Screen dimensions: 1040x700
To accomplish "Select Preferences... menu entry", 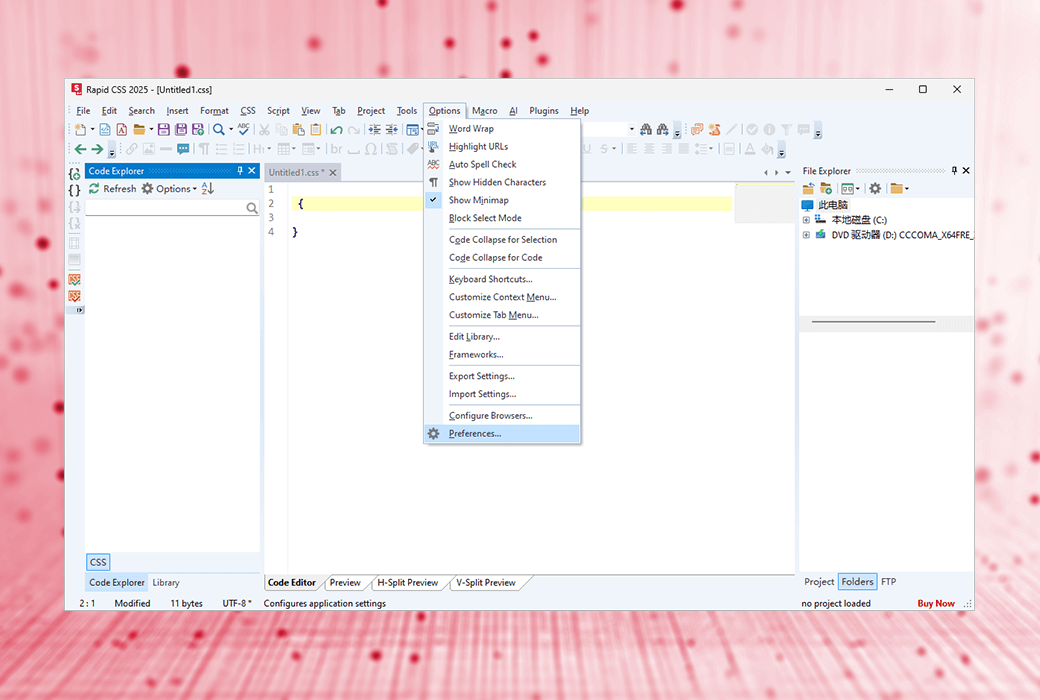I will coord(502,434).
